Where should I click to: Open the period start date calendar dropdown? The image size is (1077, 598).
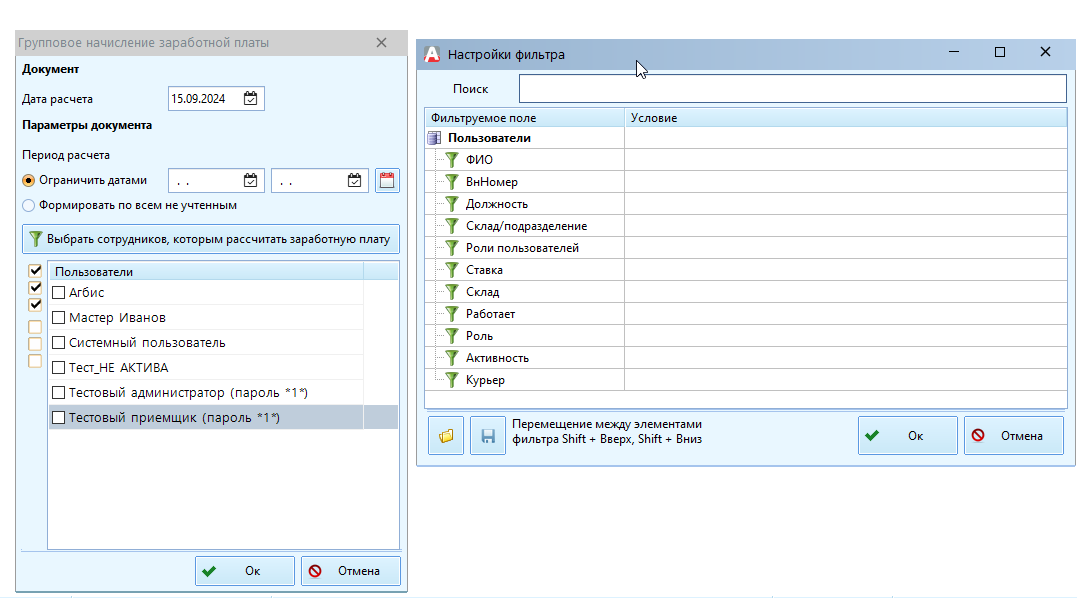251,181
